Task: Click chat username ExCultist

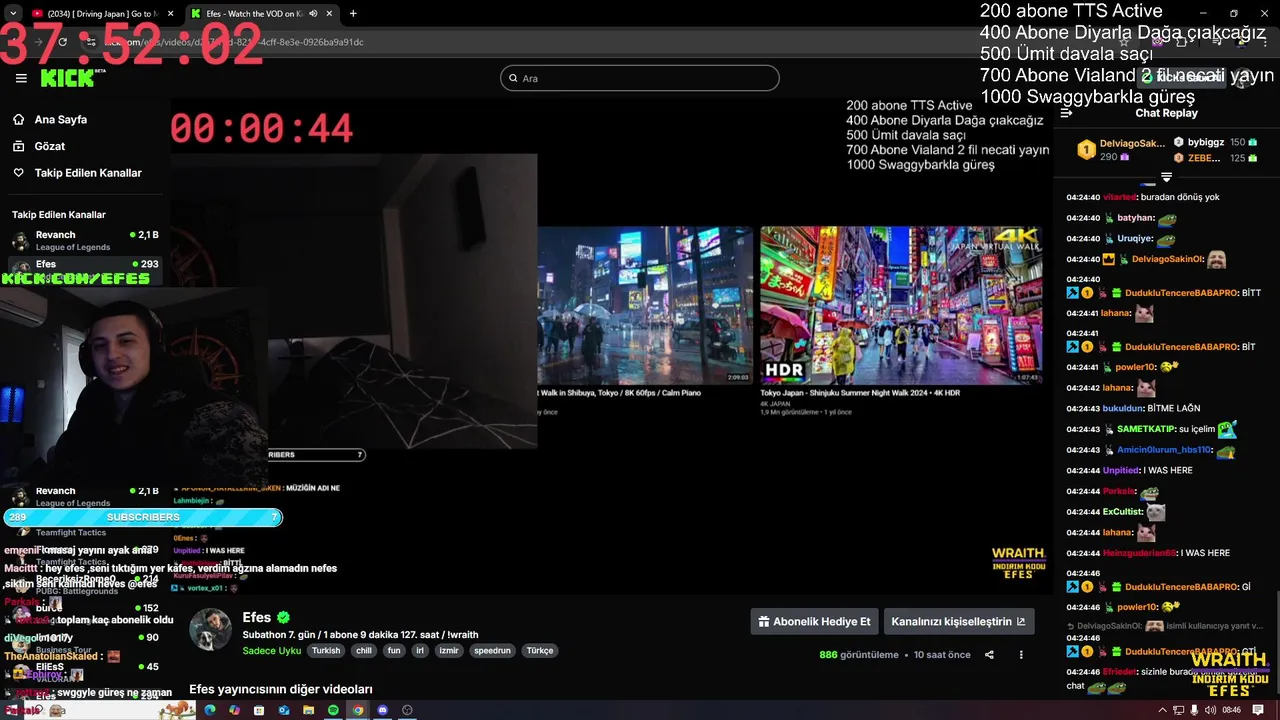Action: click(x=1122, y=512)
